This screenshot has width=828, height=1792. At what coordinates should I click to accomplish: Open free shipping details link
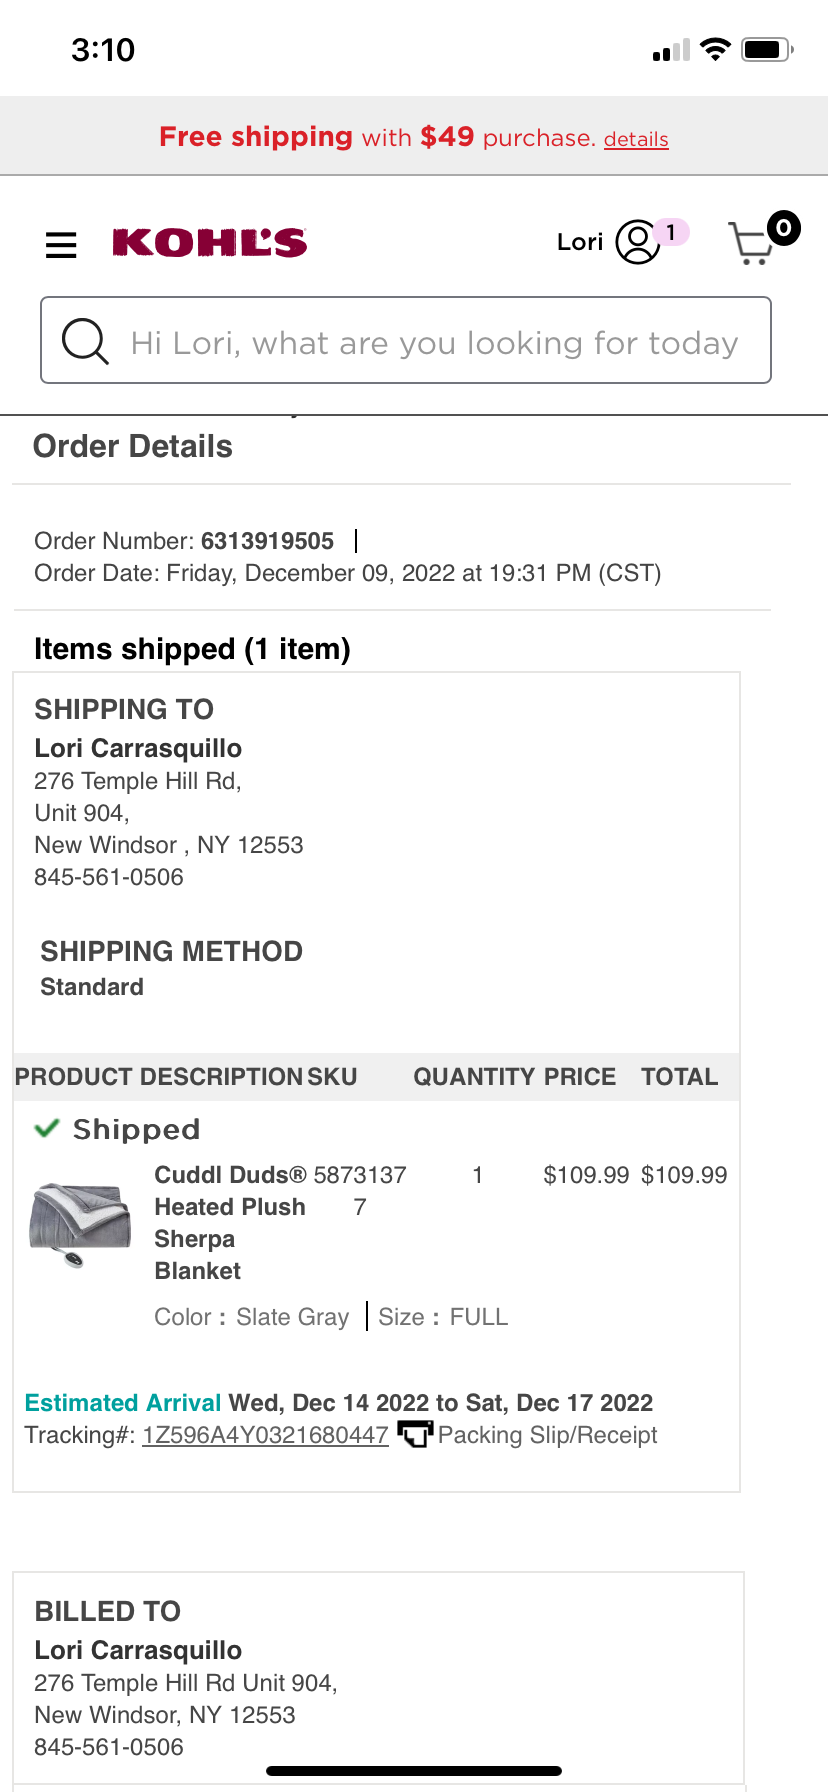(x=636, y=139)
